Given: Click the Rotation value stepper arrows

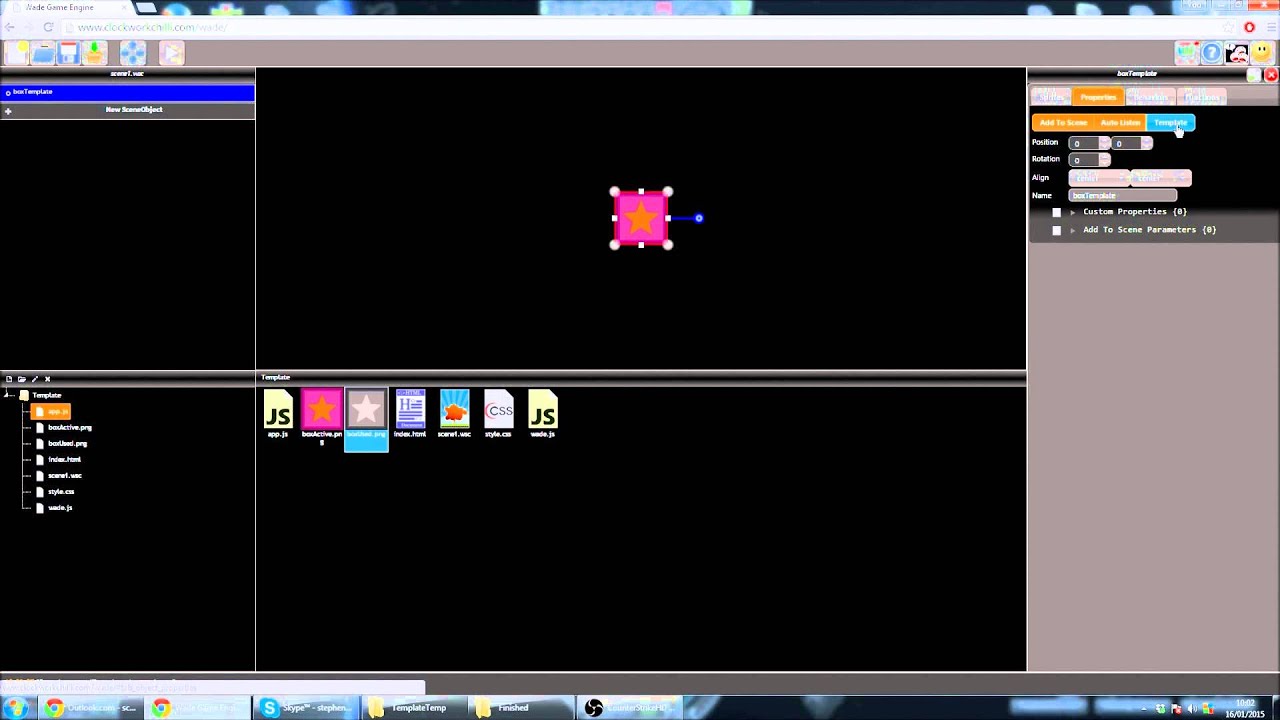Looking at the screenshot, I should 1104,160.
